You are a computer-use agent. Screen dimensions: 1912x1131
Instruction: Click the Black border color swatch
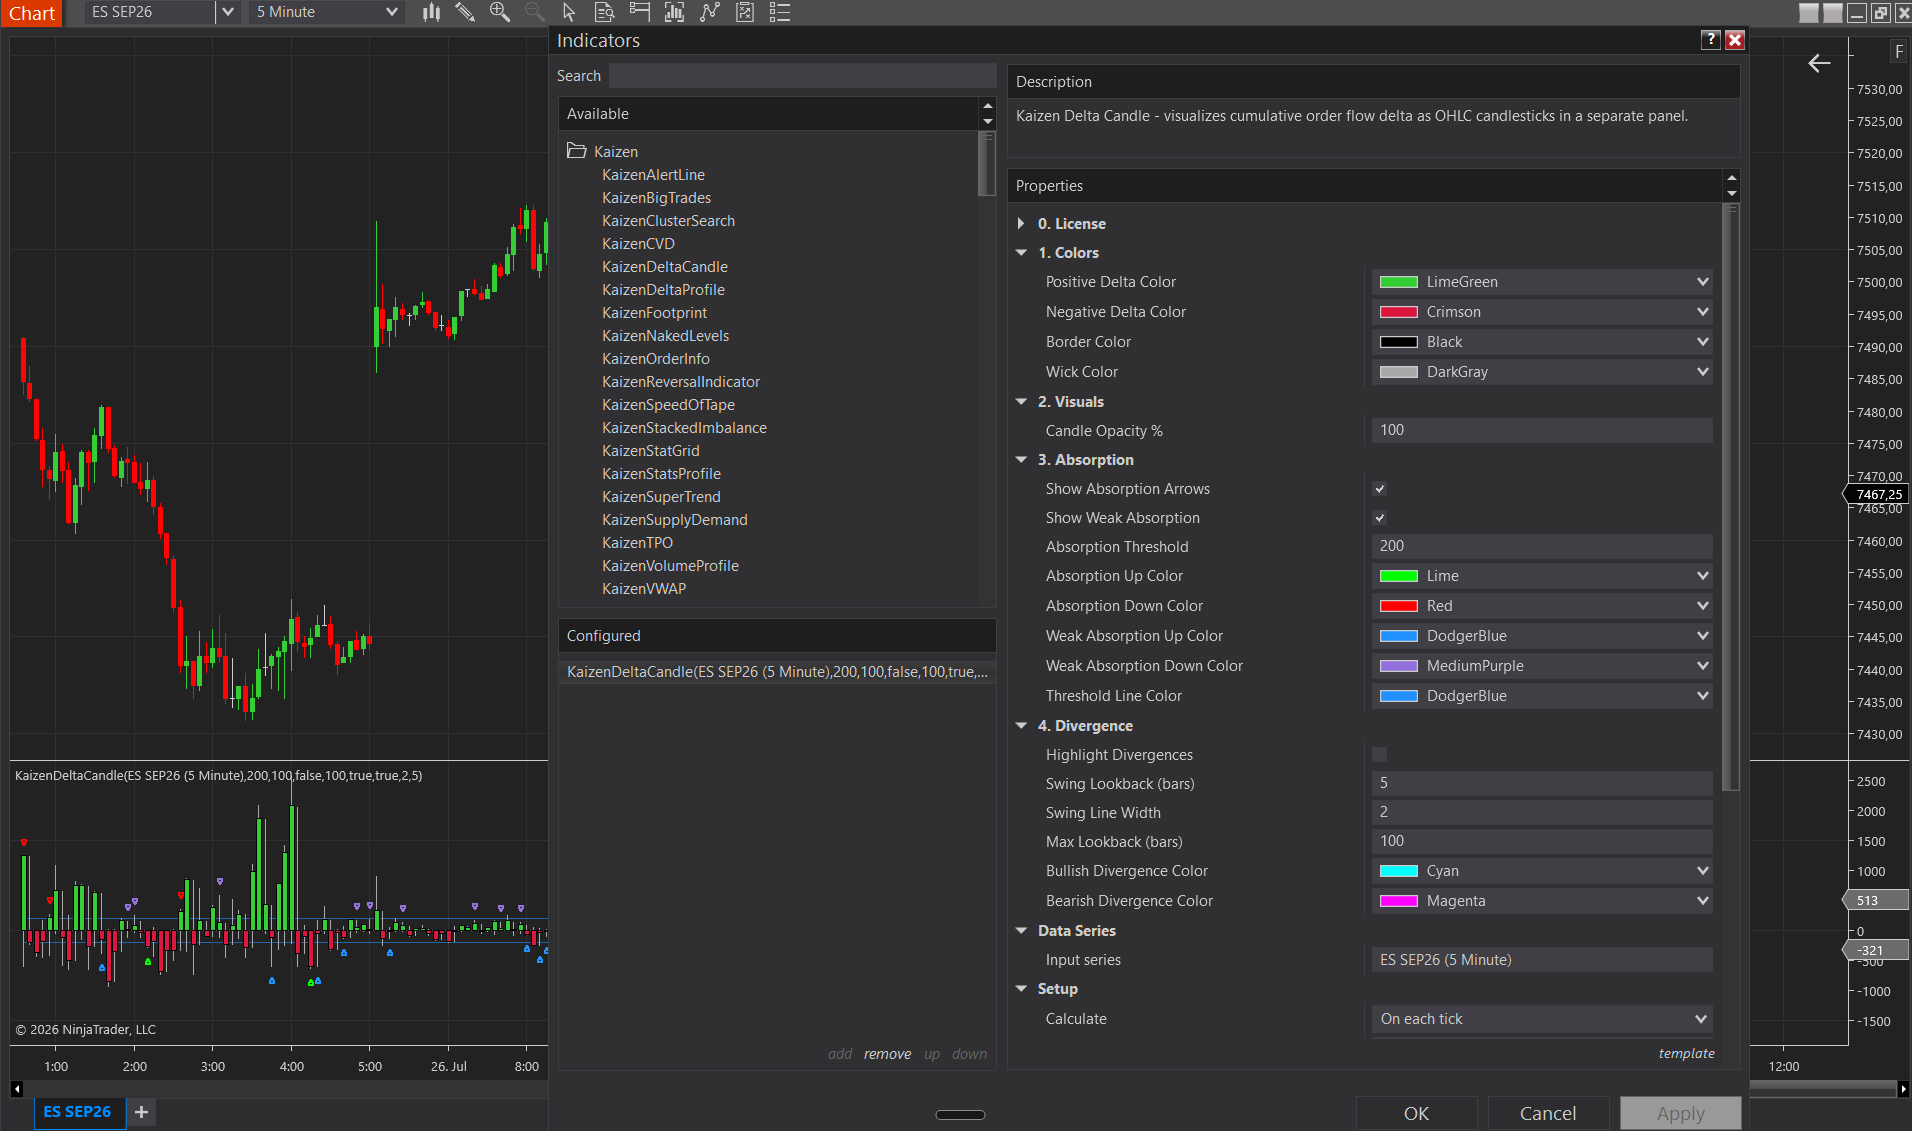point(1399,342)
